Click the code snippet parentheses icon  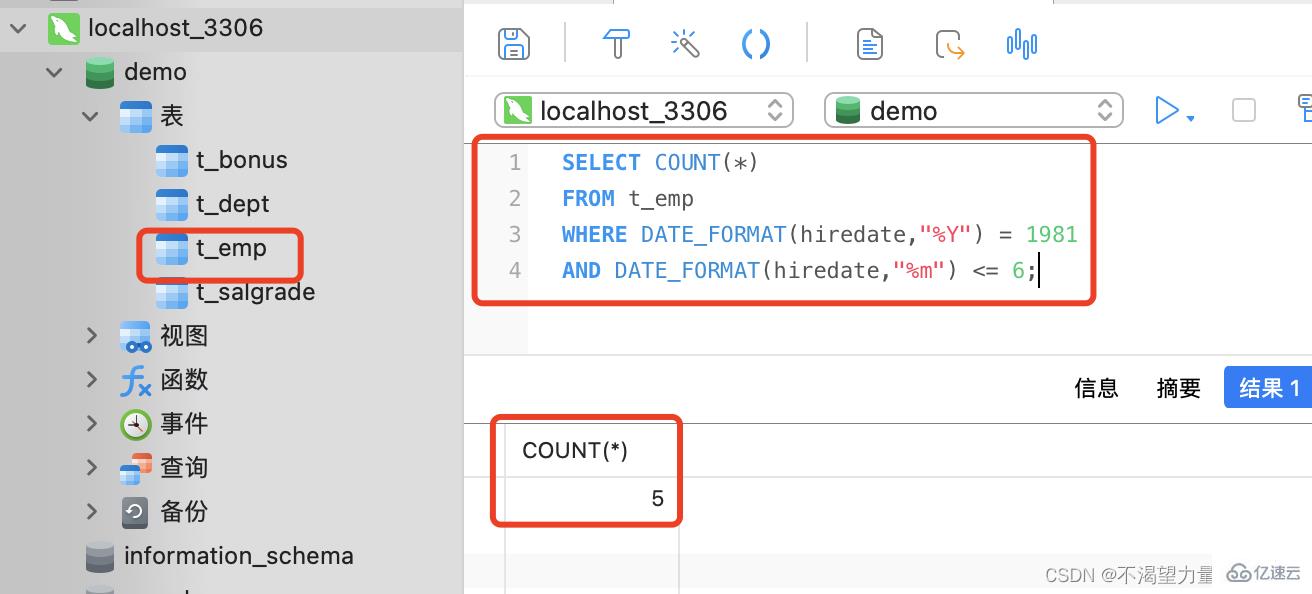click(x=756, y=44)
